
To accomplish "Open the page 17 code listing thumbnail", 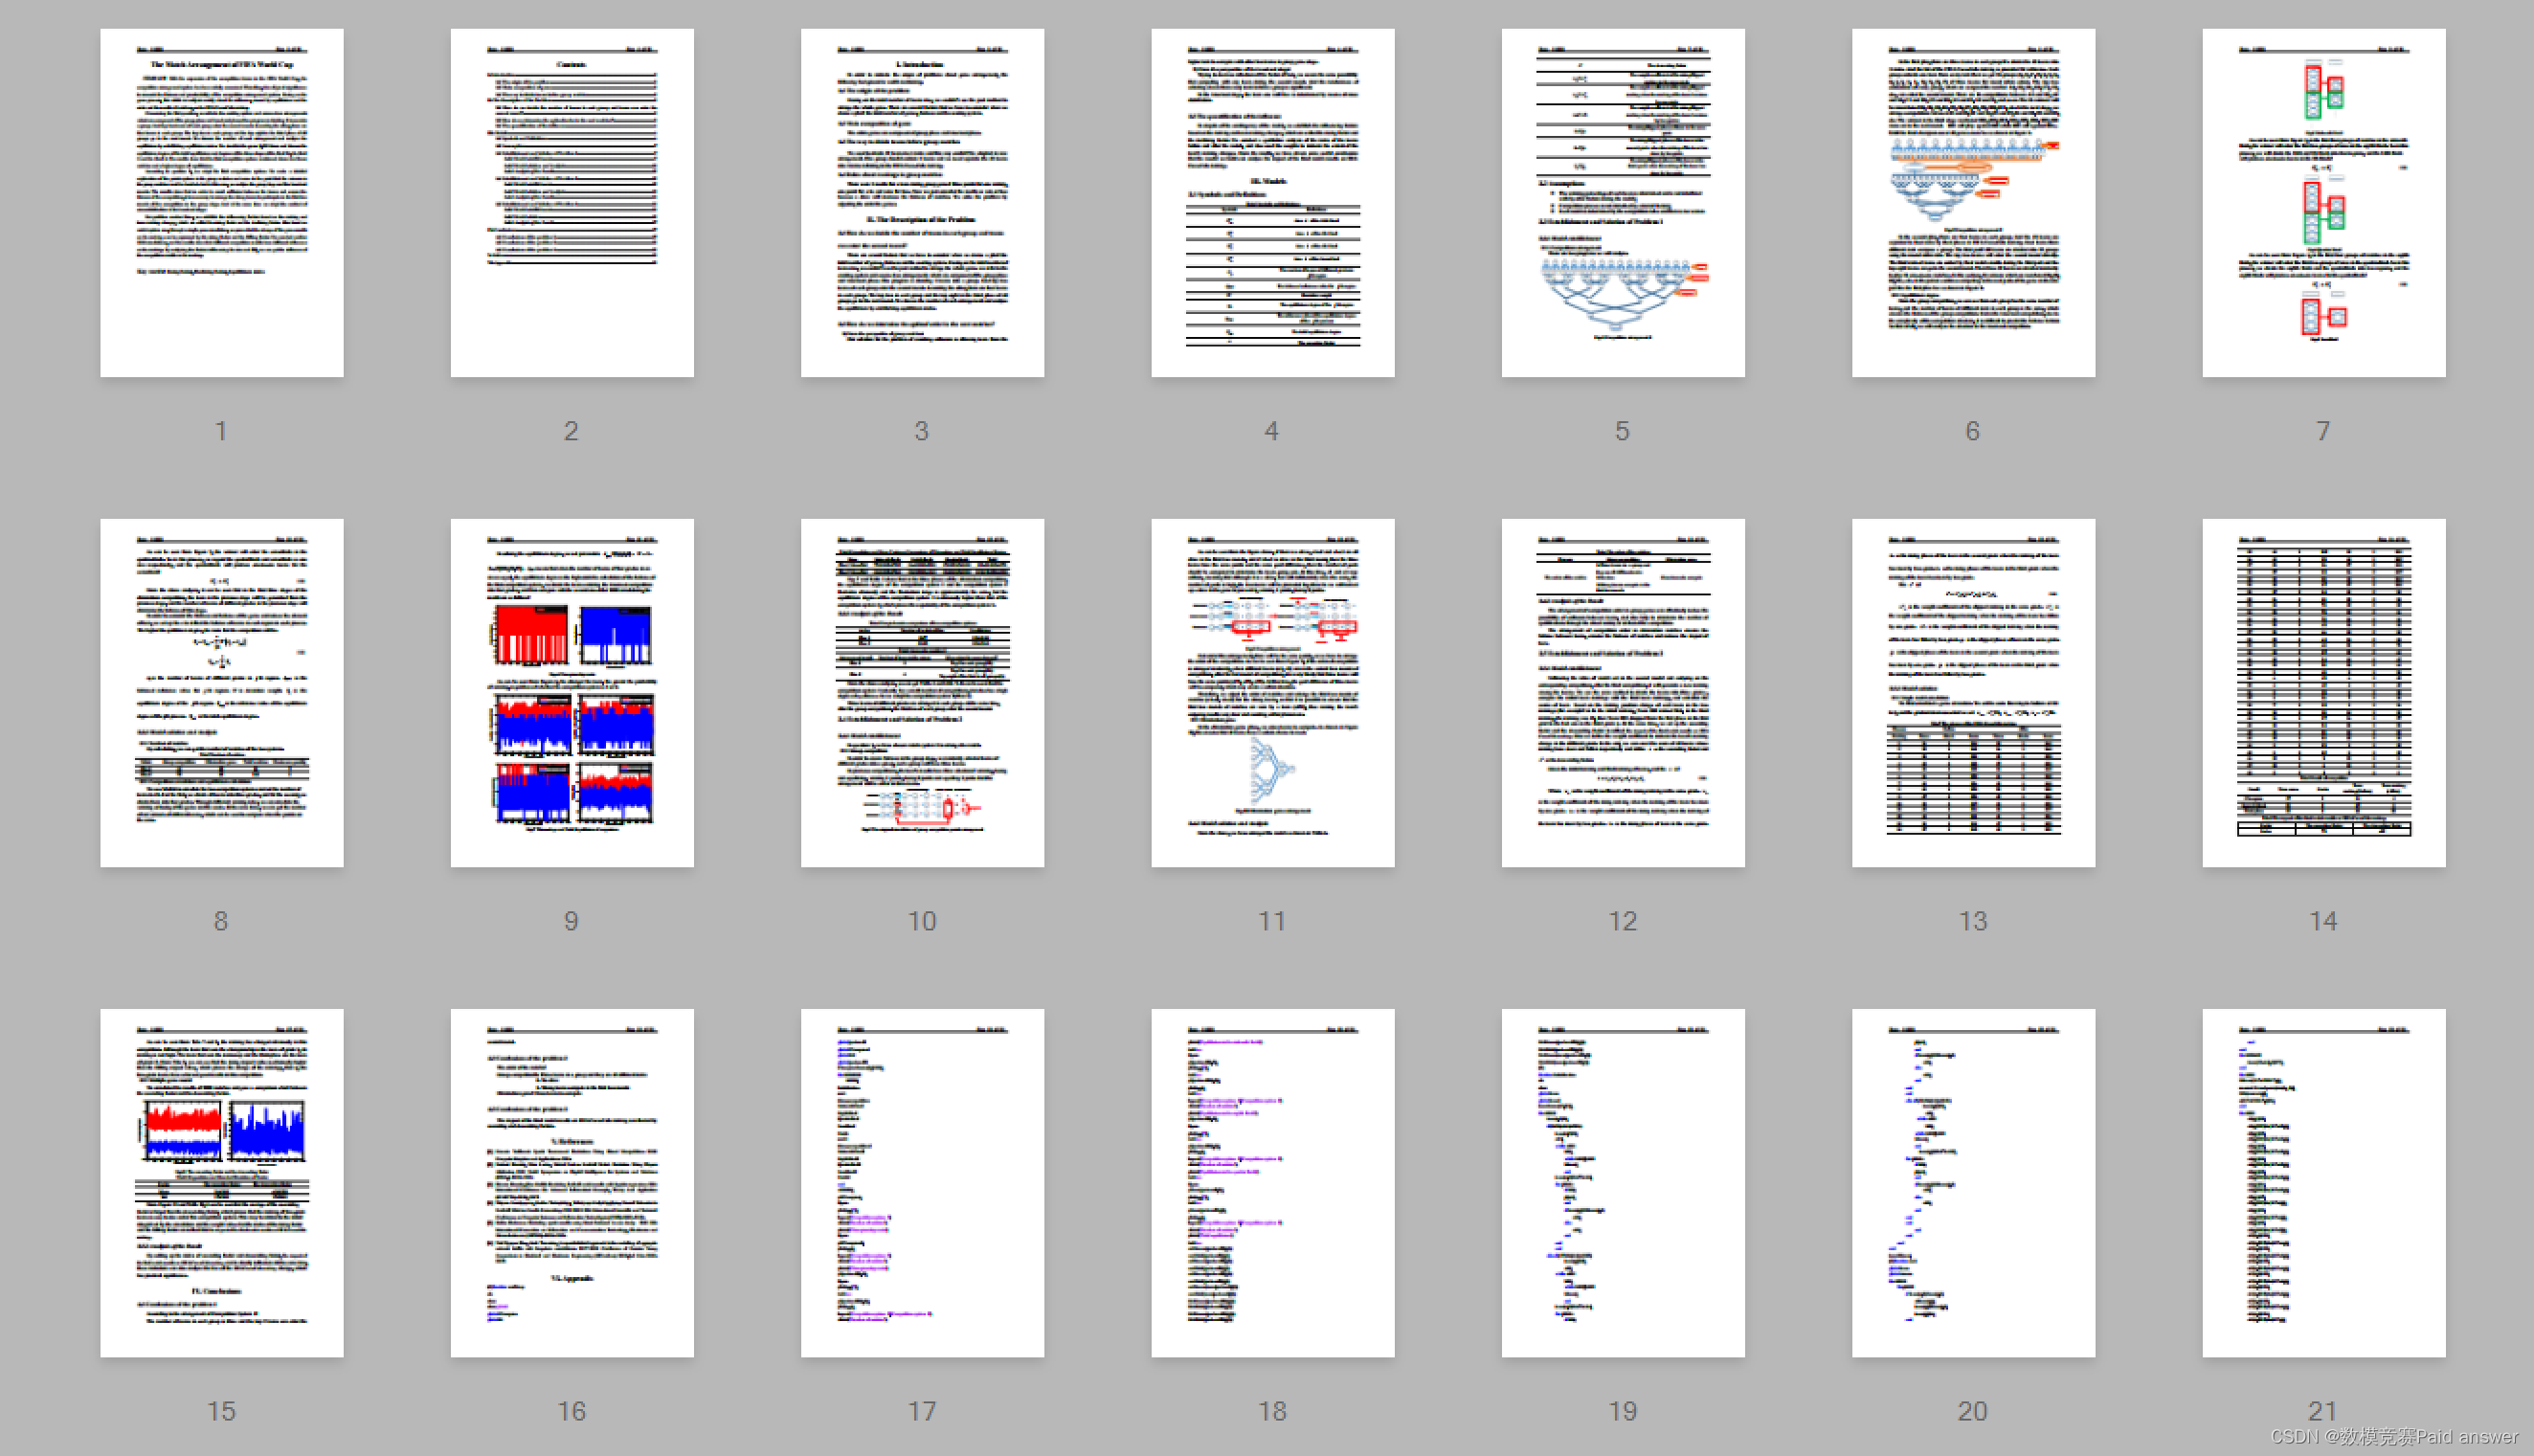I will tap(922, 1182).
